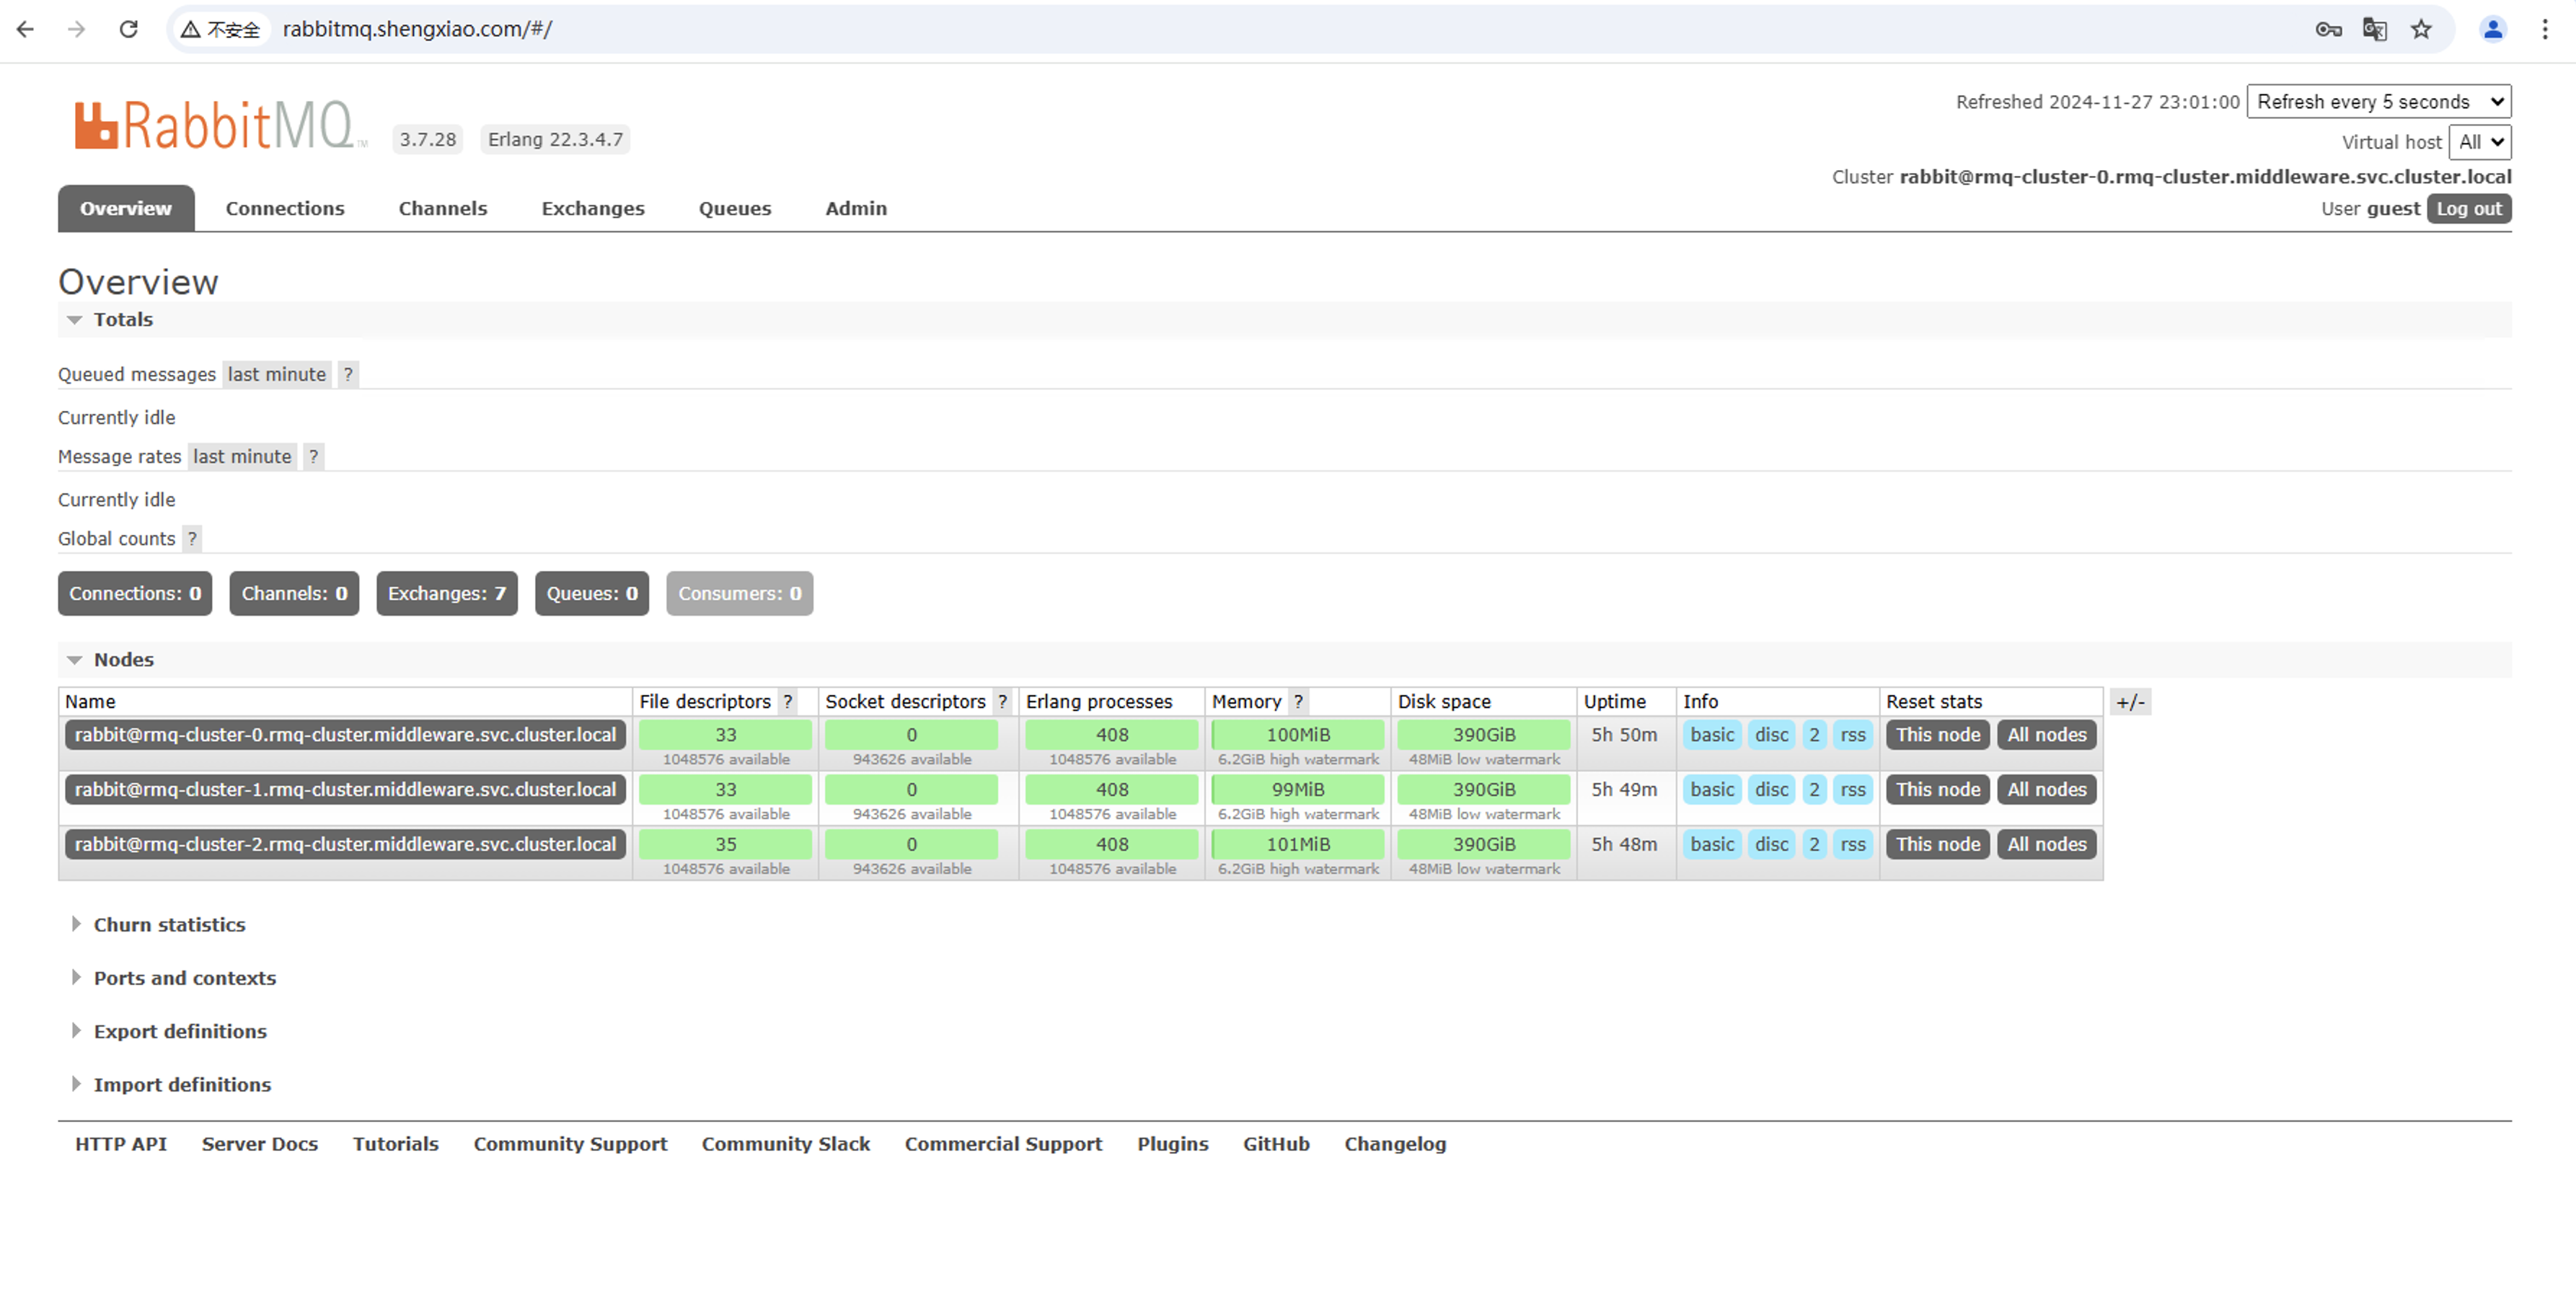Click help icon next to Global counts
The width and height of the screenshot is (2576, 1308).
pyautogui.click(x=192, y=538)
